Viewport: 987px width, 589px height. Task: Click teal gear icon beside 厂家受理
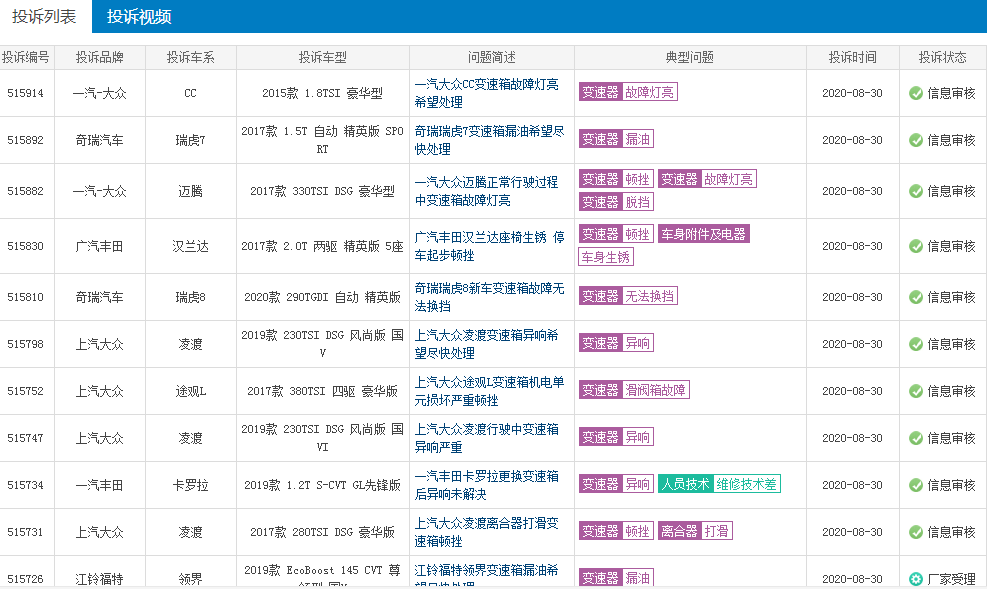click(x=916, y=579)
